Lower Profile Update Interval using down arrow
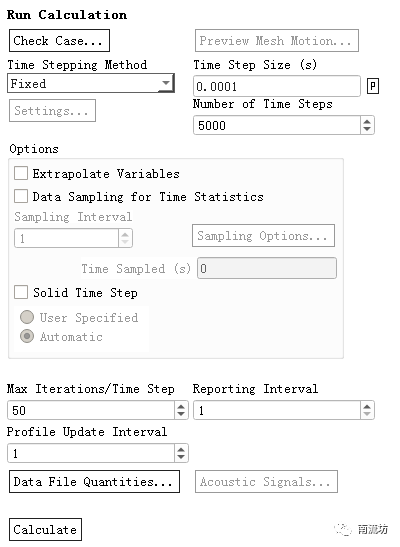Viewport: 400px width, 547px height. click(x=181, y=457)
